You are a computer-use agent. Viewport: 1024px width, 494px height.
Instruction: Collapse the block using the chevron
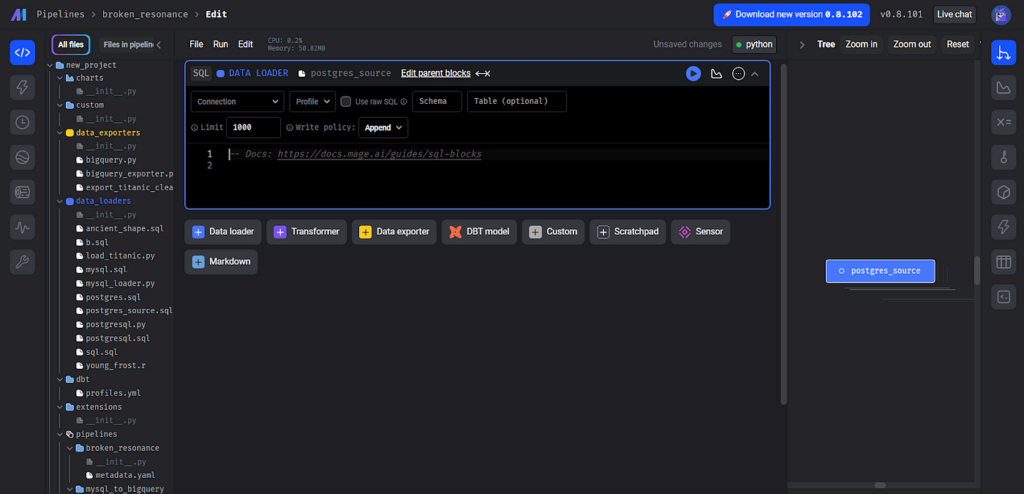[755, 73]
